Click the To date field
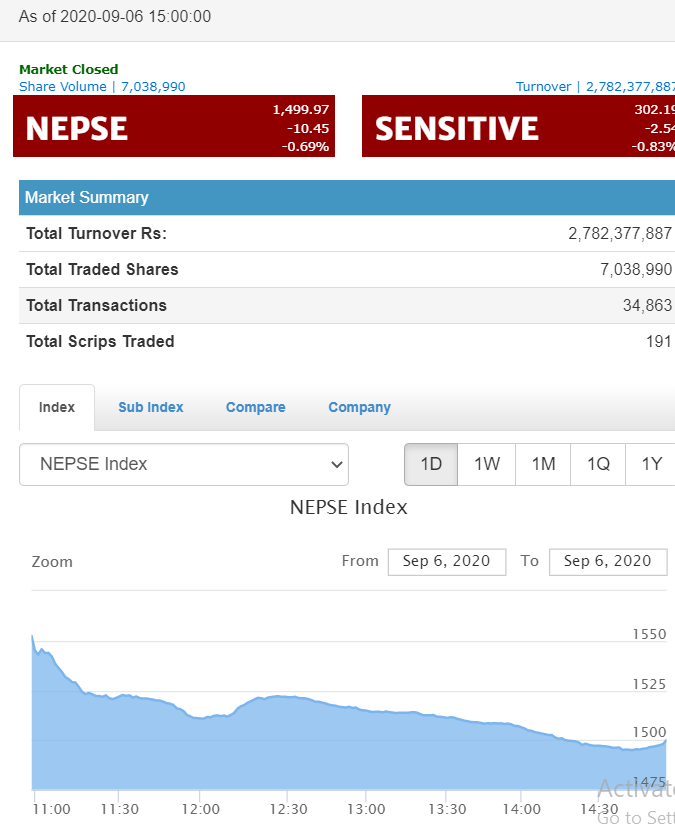 click(x=607, y=561)
